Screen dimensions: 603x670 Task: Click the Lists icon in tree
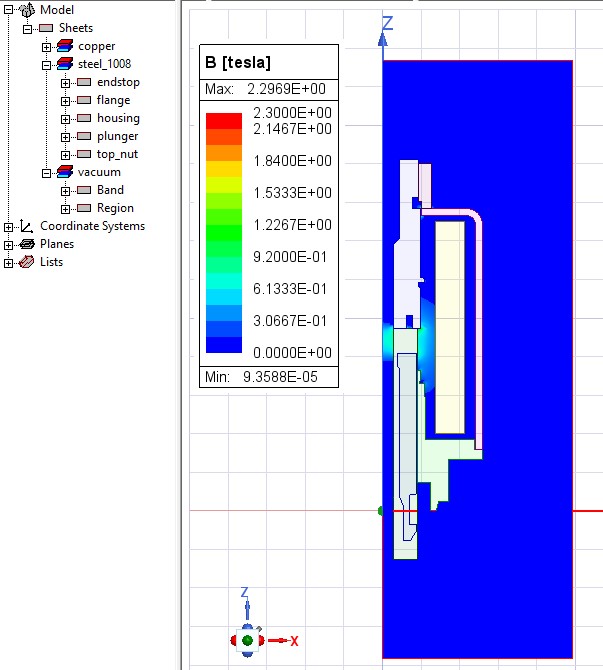tap(27, 262)
